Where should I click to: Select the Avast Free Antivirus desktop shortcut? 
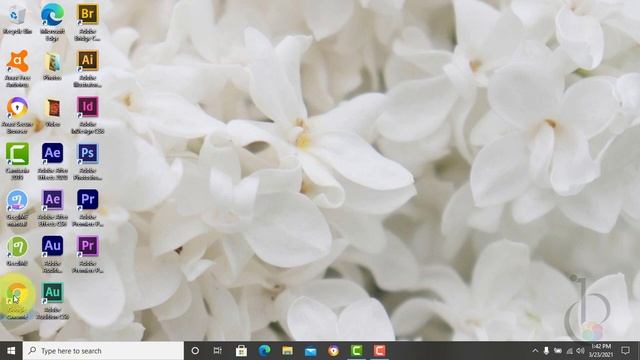17,68
